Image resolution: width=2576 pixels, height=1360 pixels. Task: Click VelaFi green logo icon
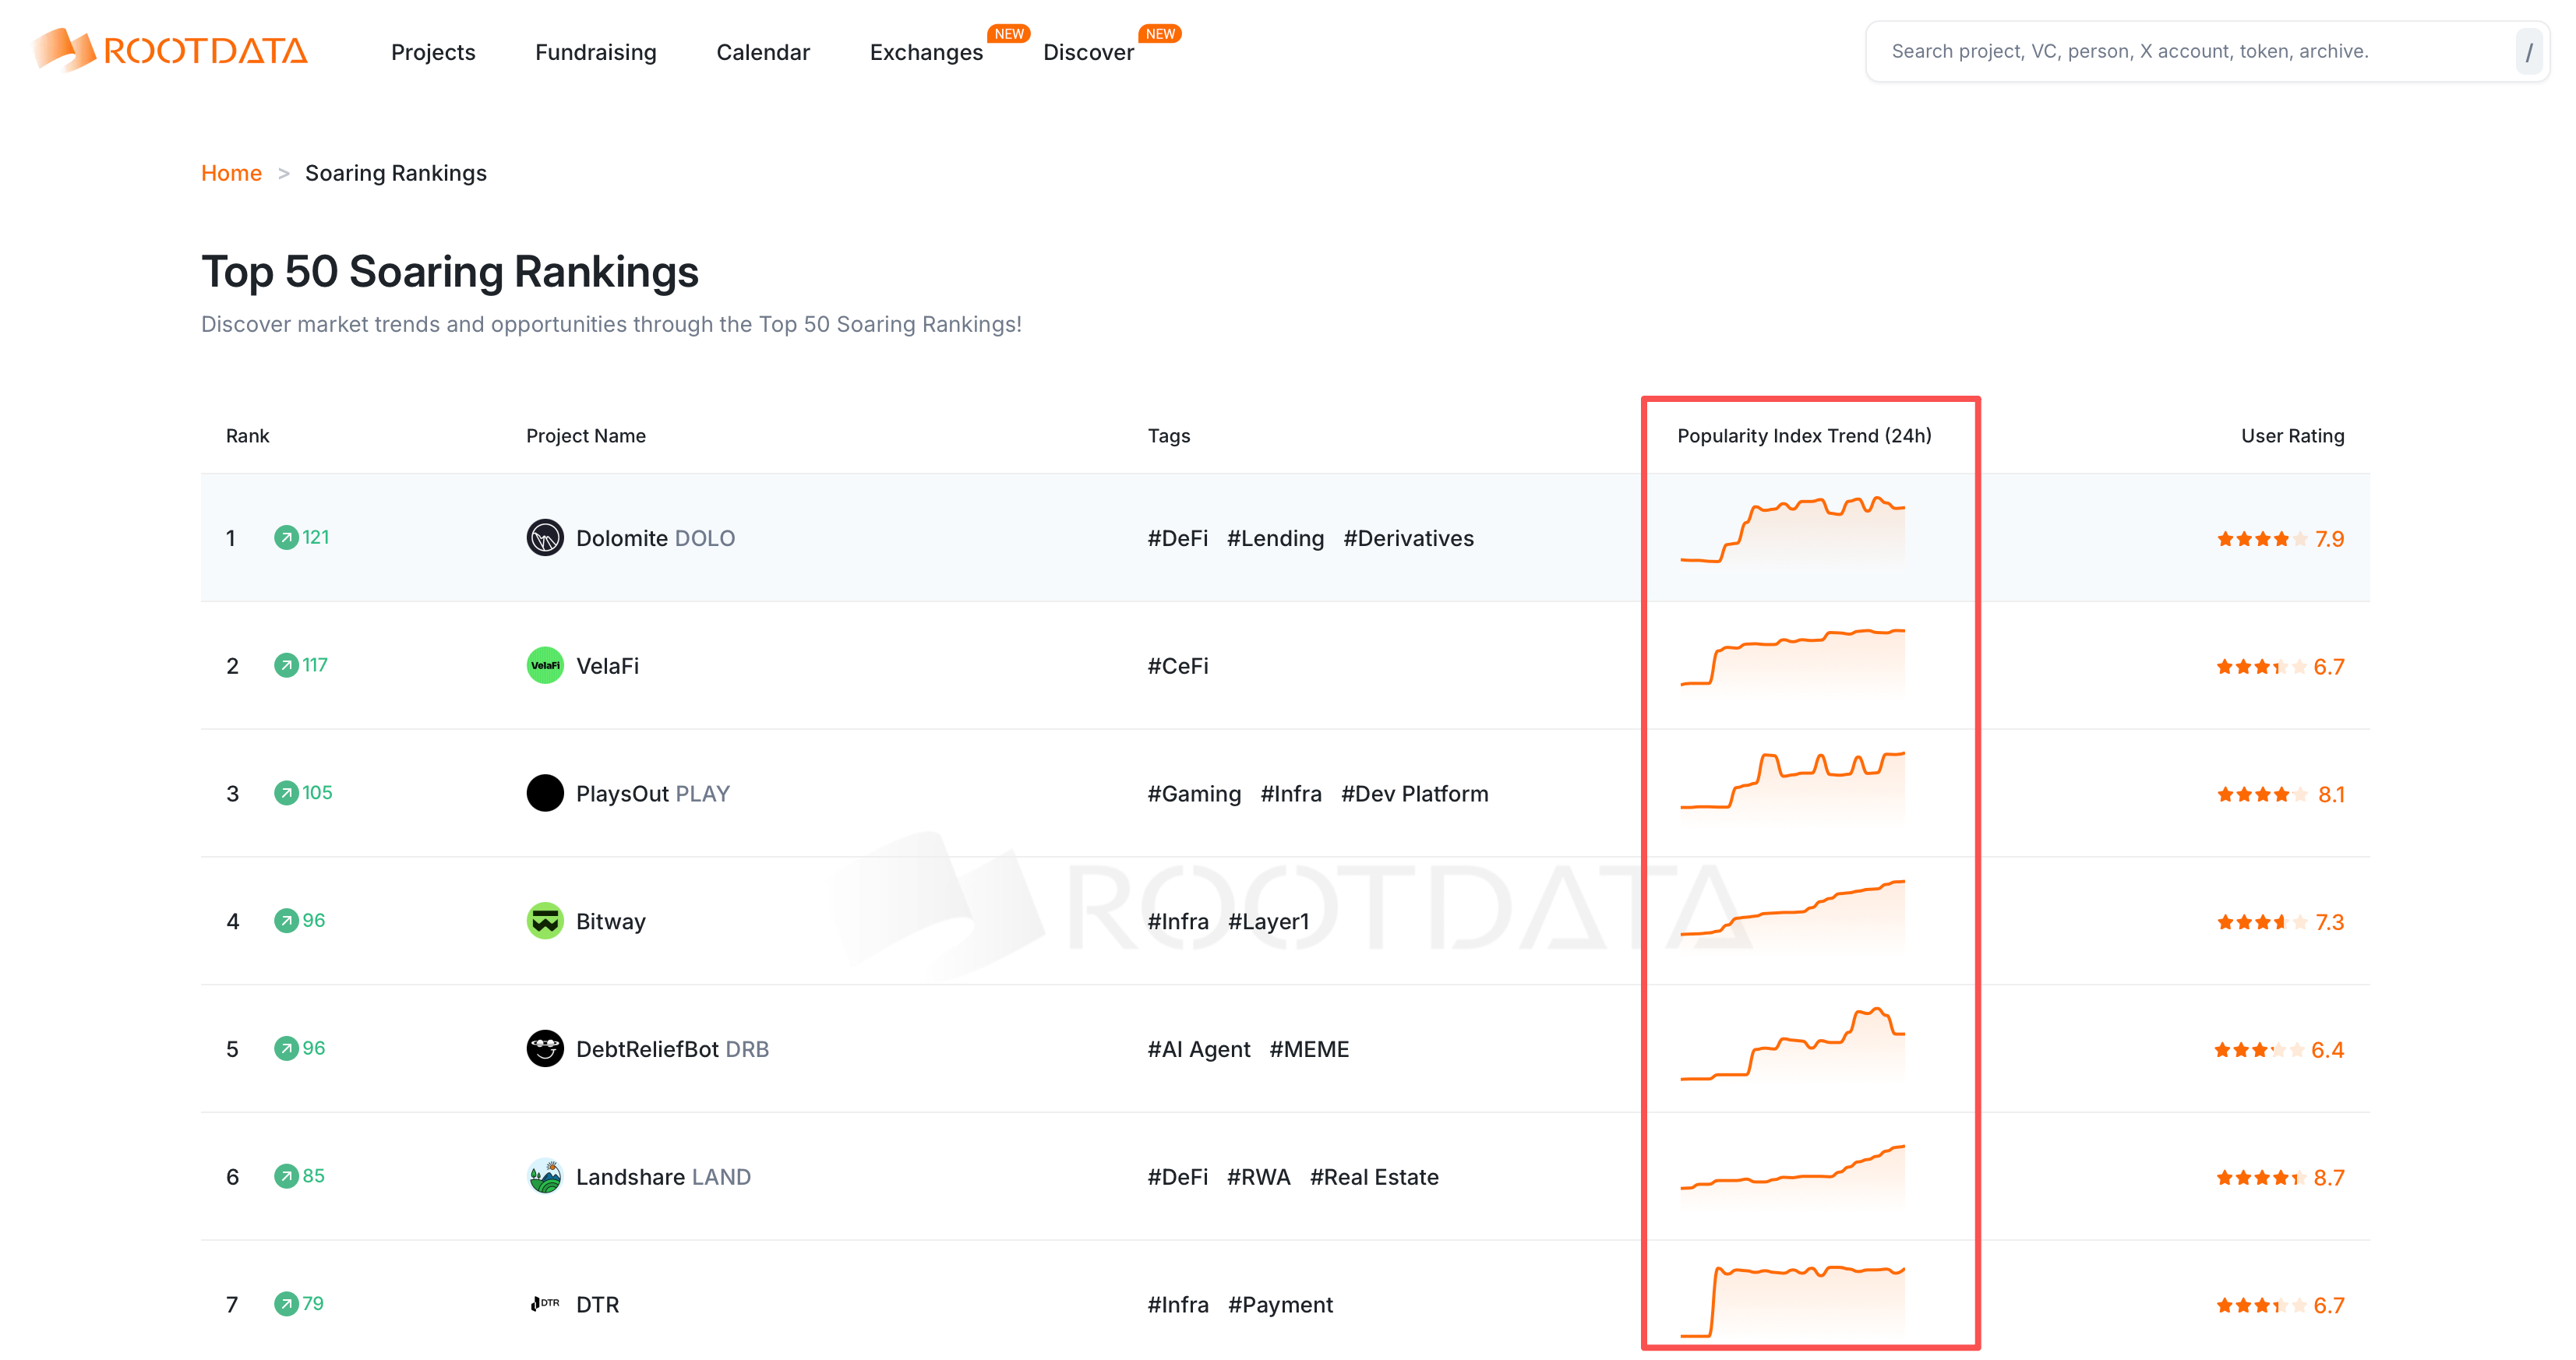pyautogui.click(x=545, y=666)
